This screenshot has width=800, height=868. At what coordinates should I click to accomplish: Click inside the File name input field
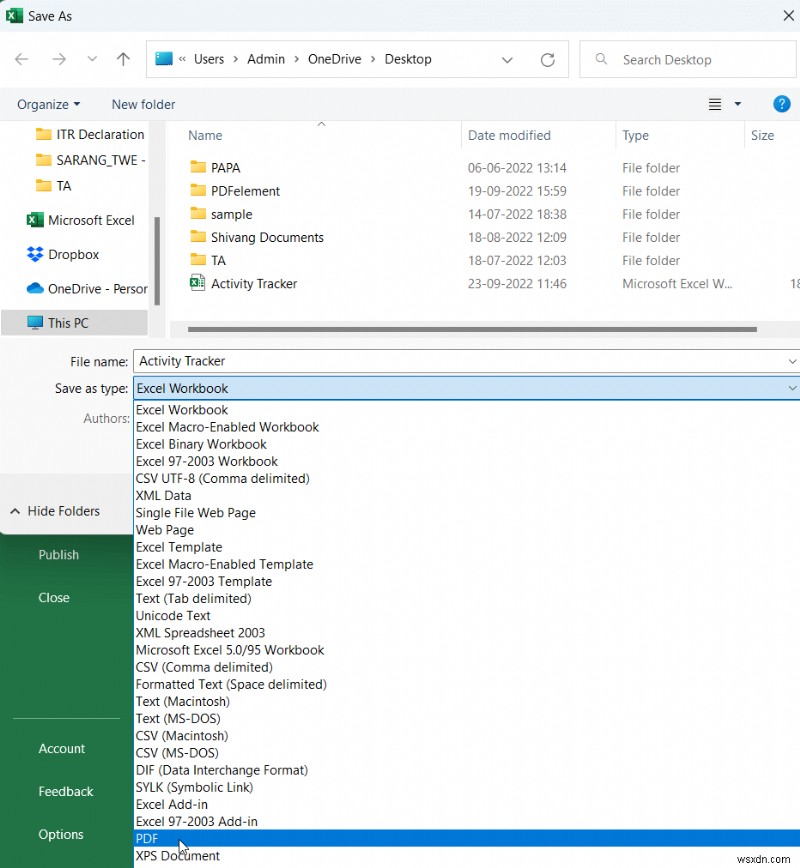[300, 361]
